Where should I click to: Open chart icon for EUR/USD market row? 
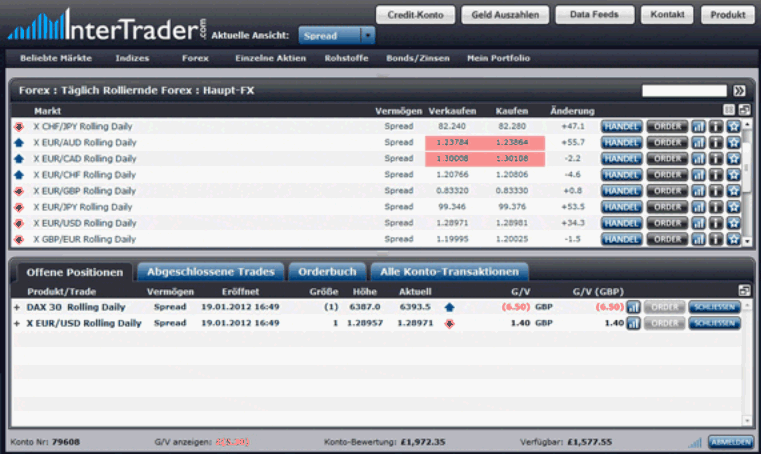point(698,223)
